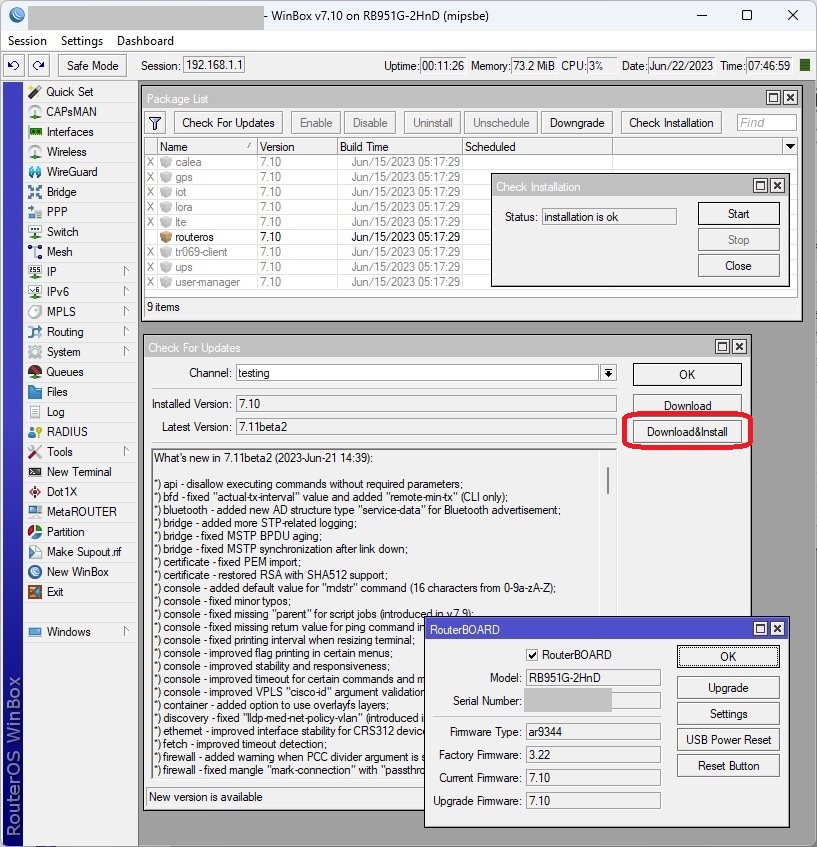This screenshot has height=847, width=817.
Task: Click the Find field in Package List
Action: point(766,123)
